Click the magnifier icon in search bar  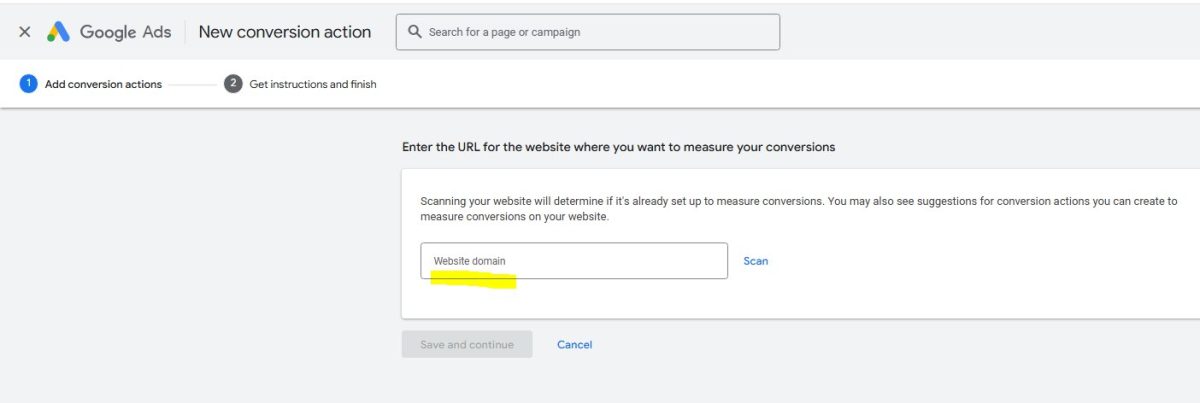pos(414,32)
